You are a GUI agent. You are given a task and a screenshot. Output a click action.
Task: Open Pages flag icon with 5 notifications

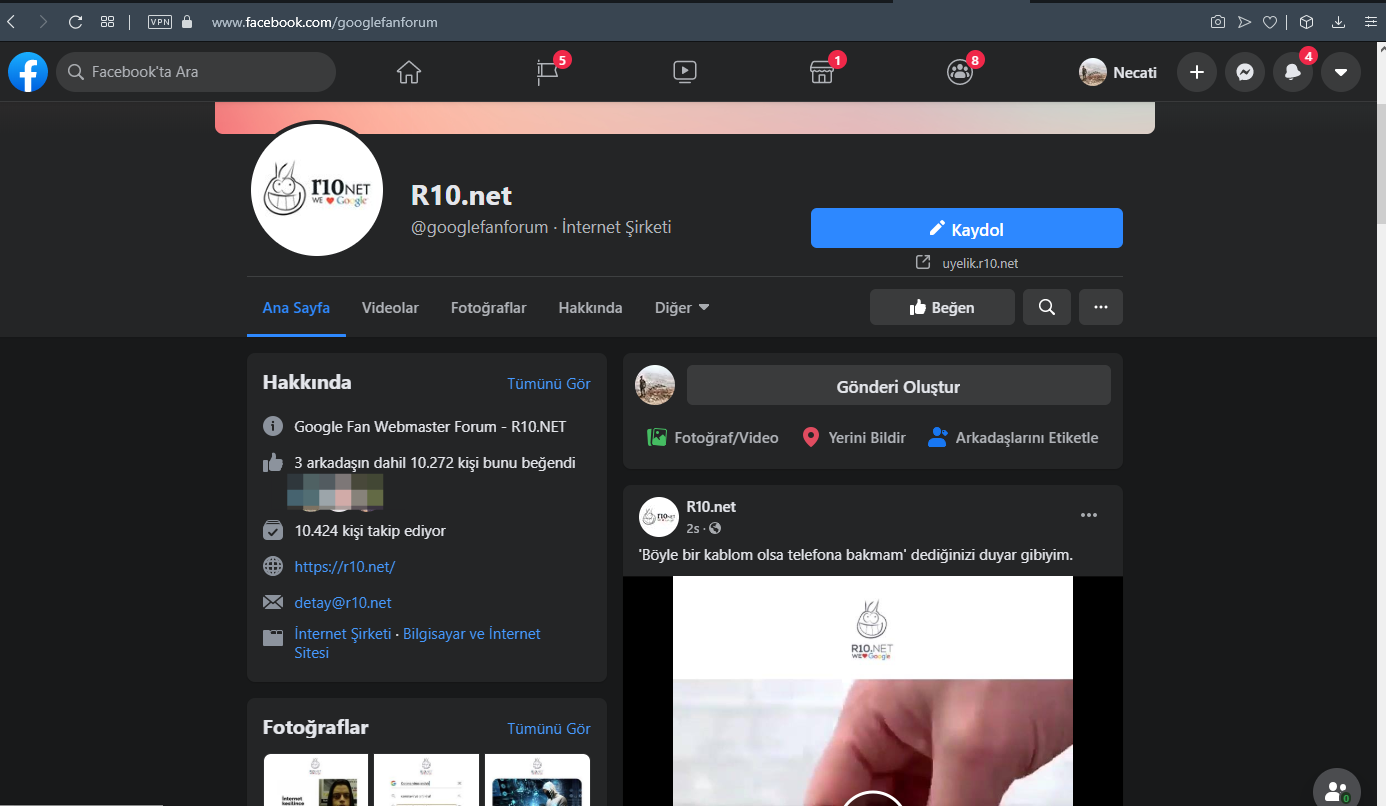pyautogui.click(x=547, y=72)
